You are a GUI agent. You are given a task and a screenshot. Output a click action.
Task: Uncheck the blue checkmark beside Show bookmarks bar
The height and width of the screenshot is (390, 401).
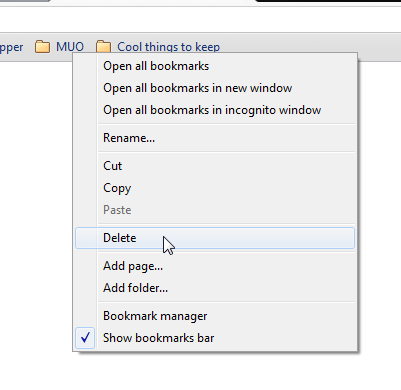pyautogui.click(x=85, y=338)
